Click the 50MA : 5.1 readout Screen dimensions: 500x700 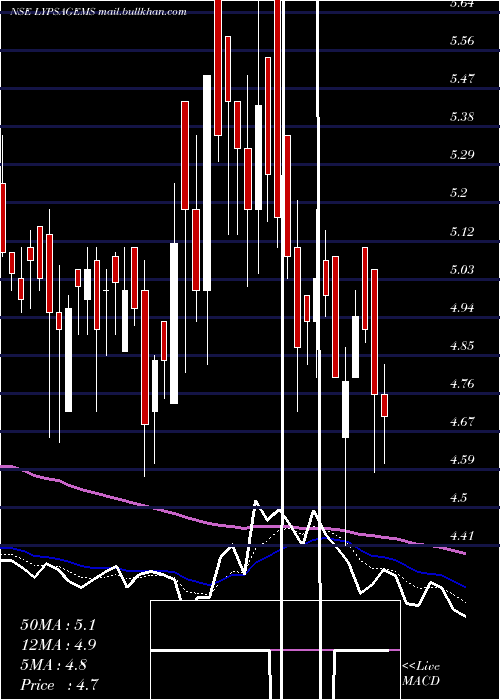[58, 625]
